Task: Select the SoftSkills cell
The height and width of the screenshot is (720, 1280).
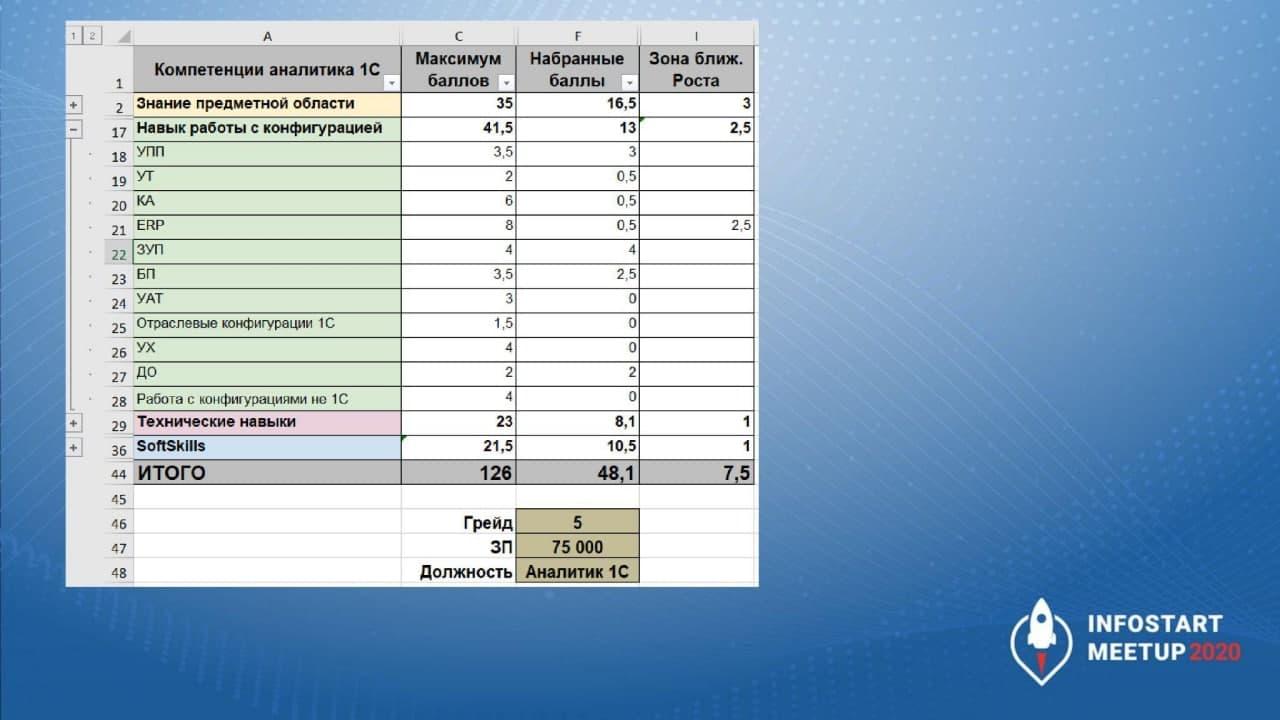Action: click(267, 447)
